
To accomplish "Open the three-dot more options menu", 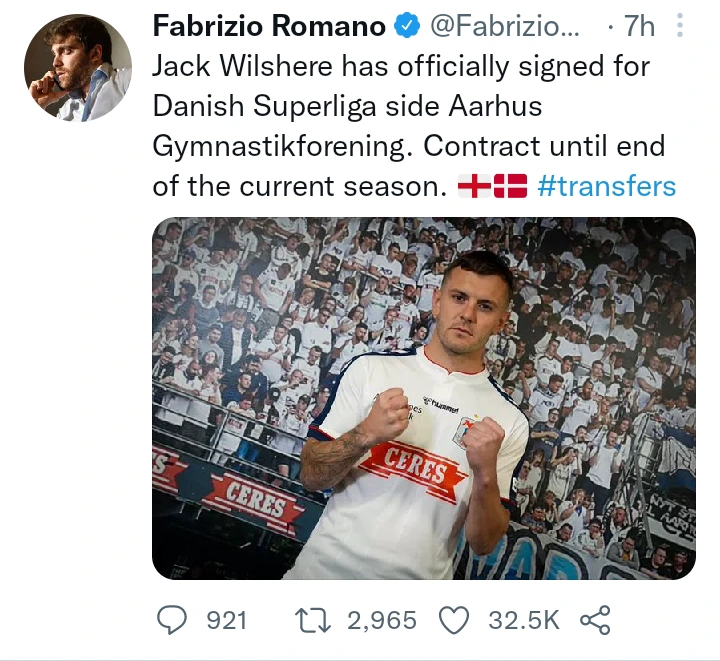I will click(680, 25).
